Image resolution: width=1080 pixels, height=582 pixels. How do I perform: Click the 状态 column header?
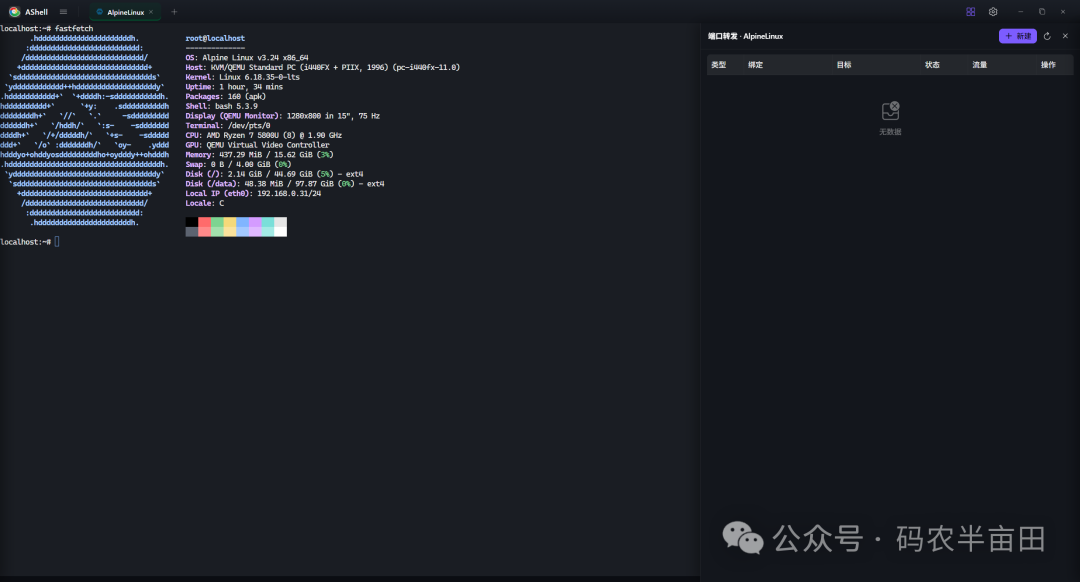click(x=932, y=65)
